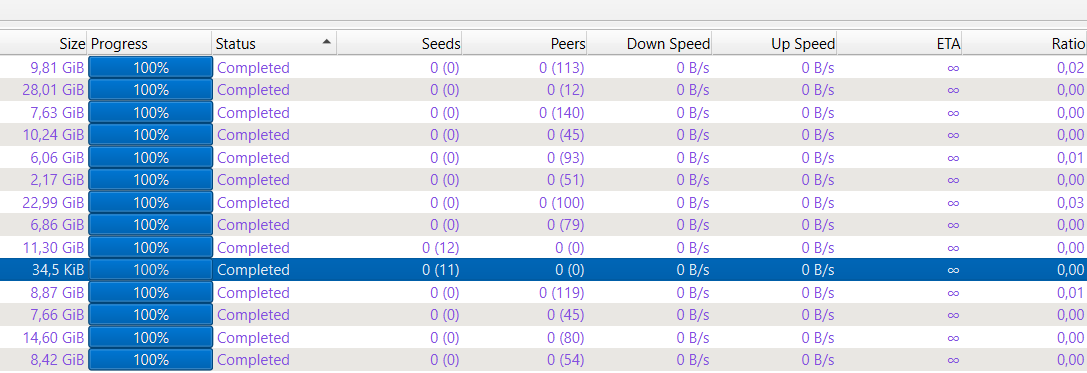Click Completed status in the 28,01 GiB row
1087x373 pixels.
click(253, 90)
